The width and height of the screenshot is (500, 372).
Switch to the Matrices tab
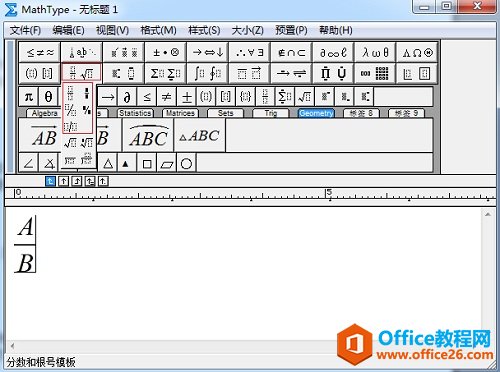tap(180, 113)
